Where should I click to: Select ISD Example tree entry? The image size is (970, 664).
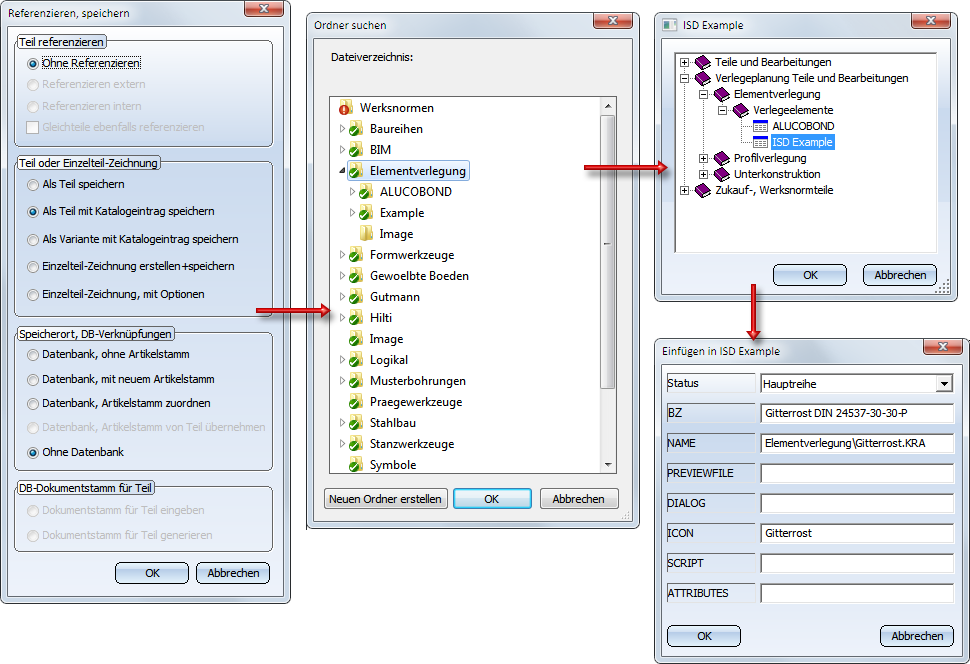point(802,142)
